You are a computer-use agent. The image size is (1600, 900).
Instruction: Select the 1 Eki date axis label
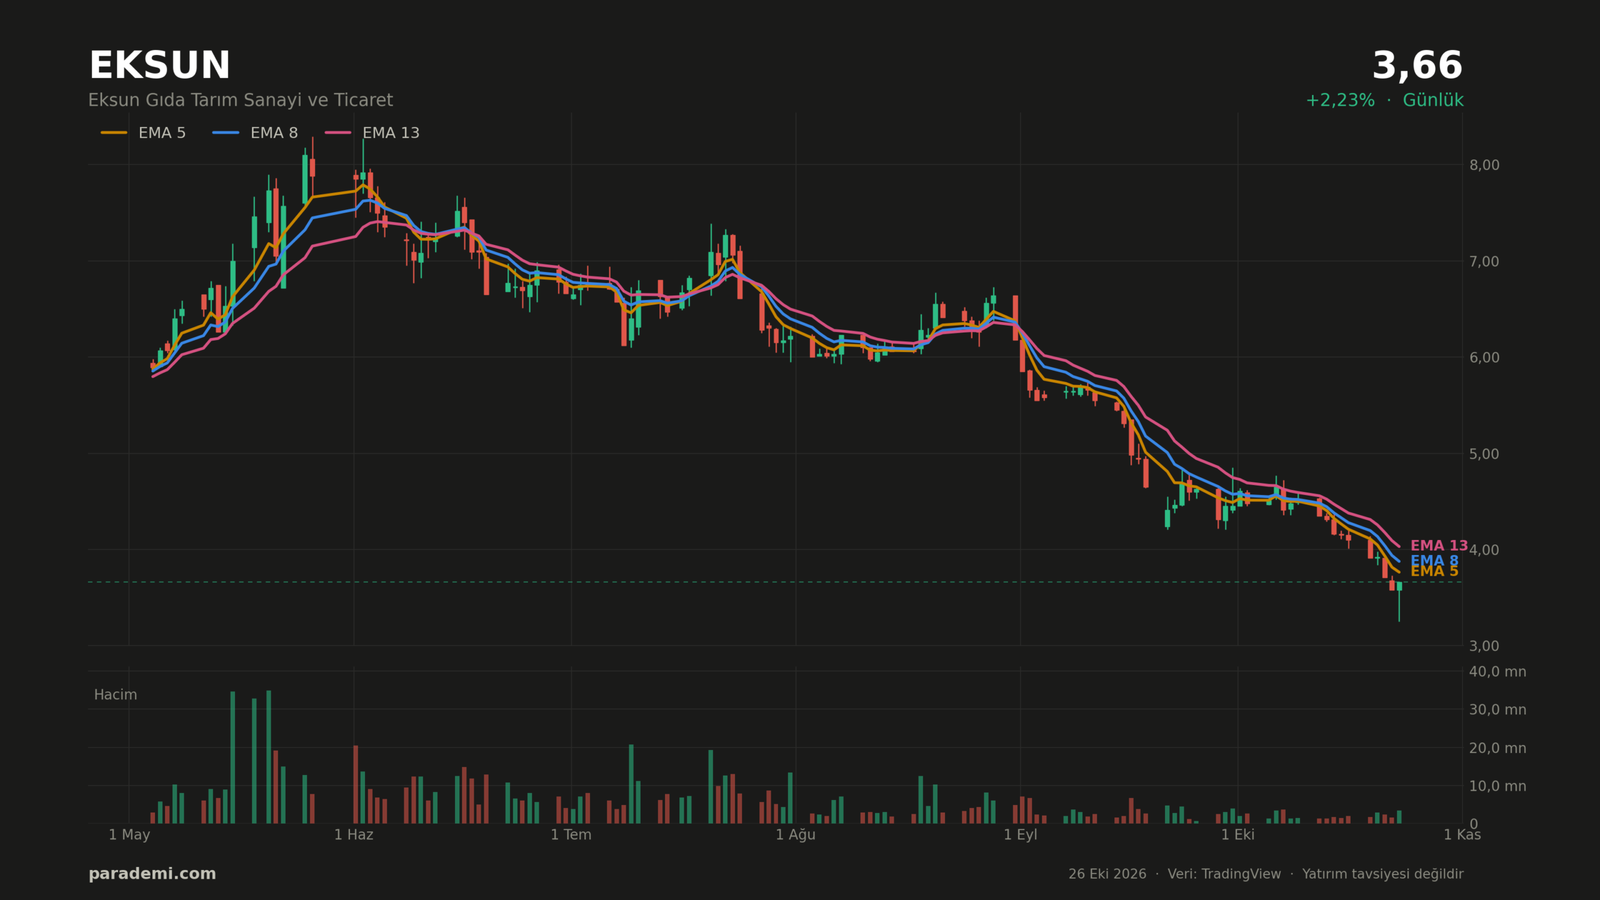click(1237, 835)
